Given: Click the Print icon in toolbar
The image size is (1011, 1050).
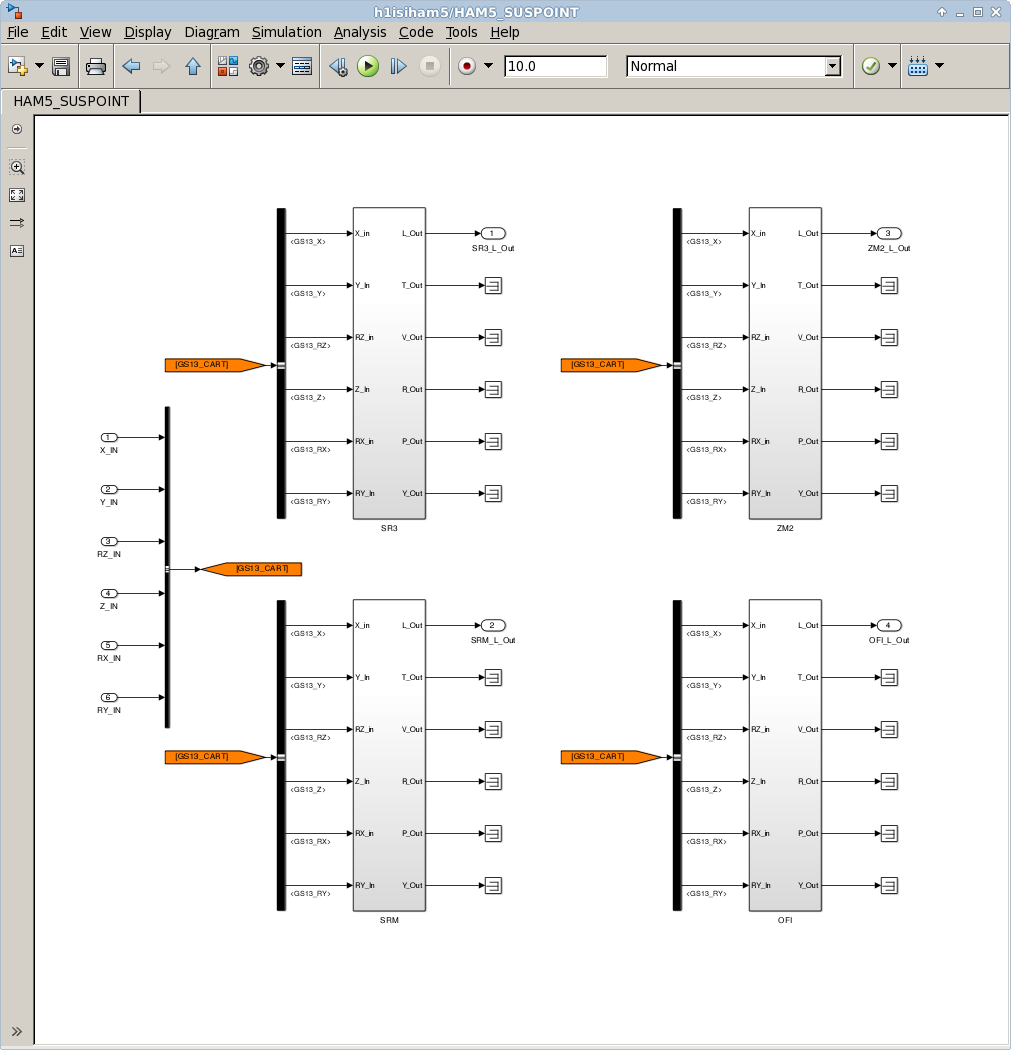Looking at the screenshot, I should (96, 66).
